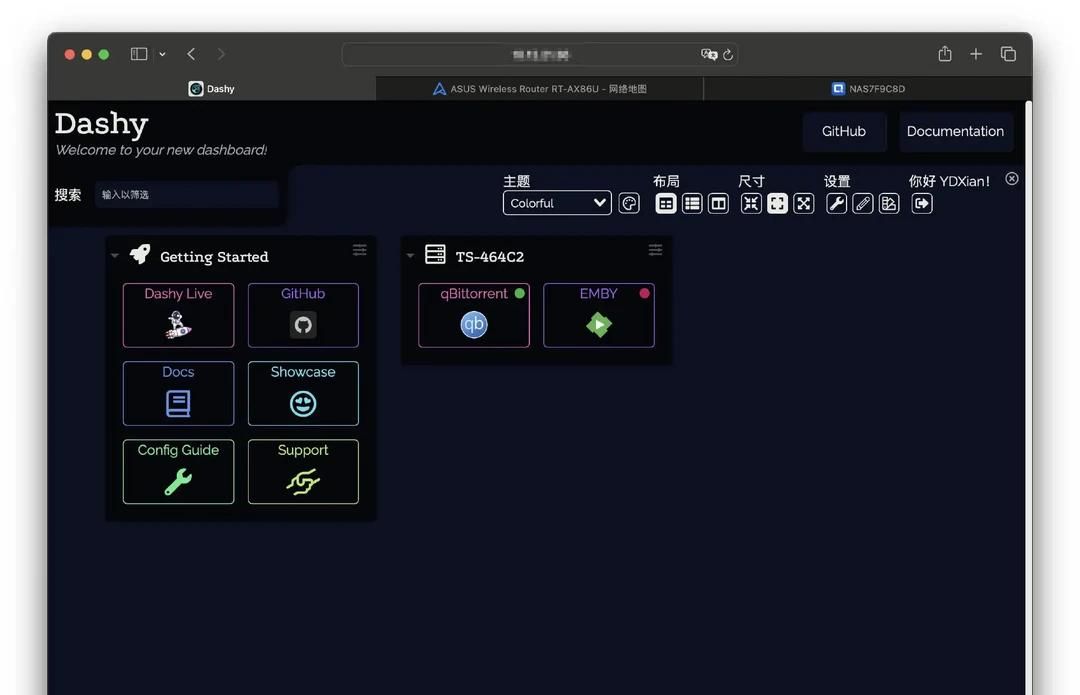Click the rocket icon beside Getting Started
The width and height of the screenshot is (1080, 695).
point(138,254)
